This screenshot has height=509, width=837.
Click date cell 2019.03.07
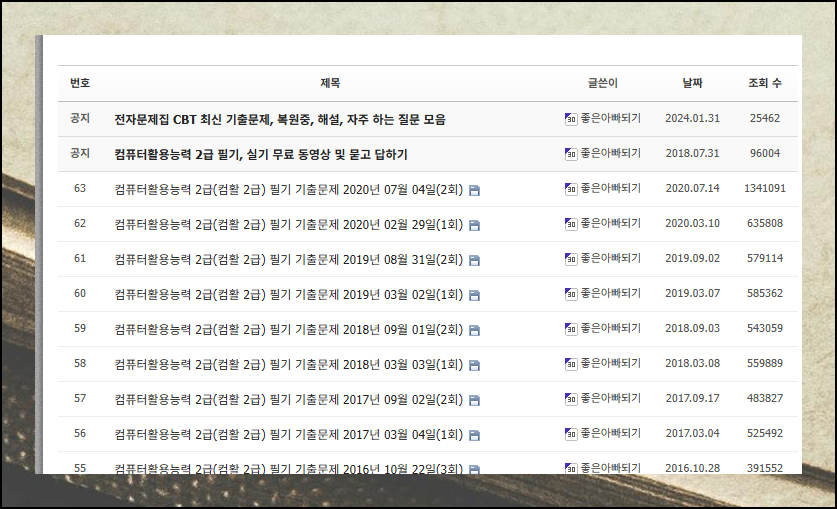pyautogui.click(x=692, y=293)
